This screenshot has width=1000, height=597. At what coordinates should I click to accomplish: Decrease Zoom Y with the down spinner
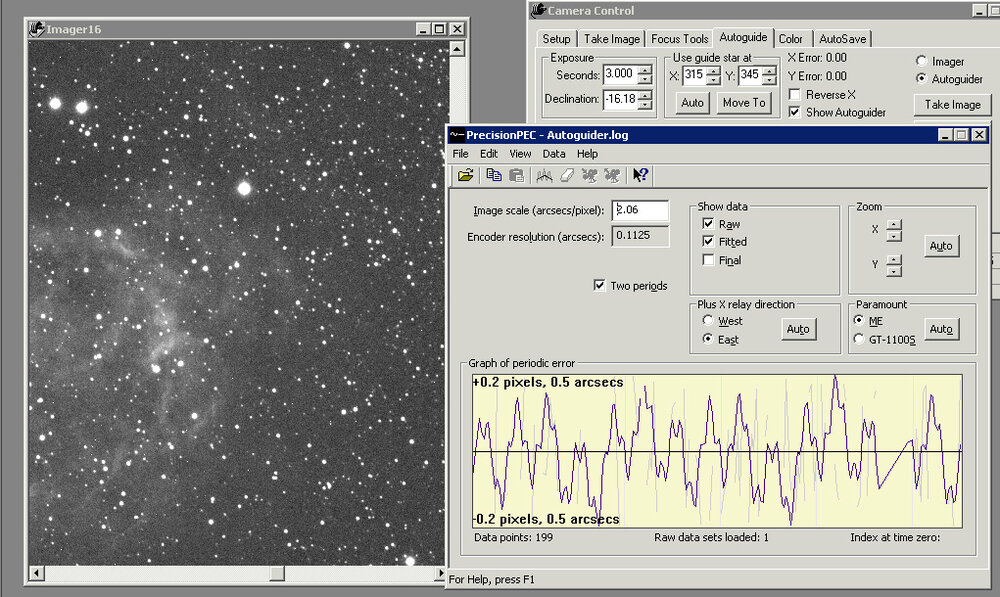[x=894, y=271]
